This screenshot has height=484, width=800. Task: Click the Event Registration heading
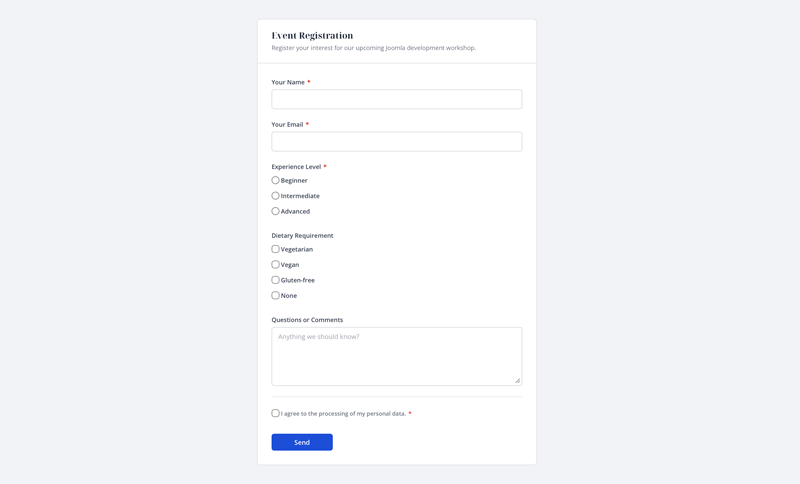coord(312,36)
